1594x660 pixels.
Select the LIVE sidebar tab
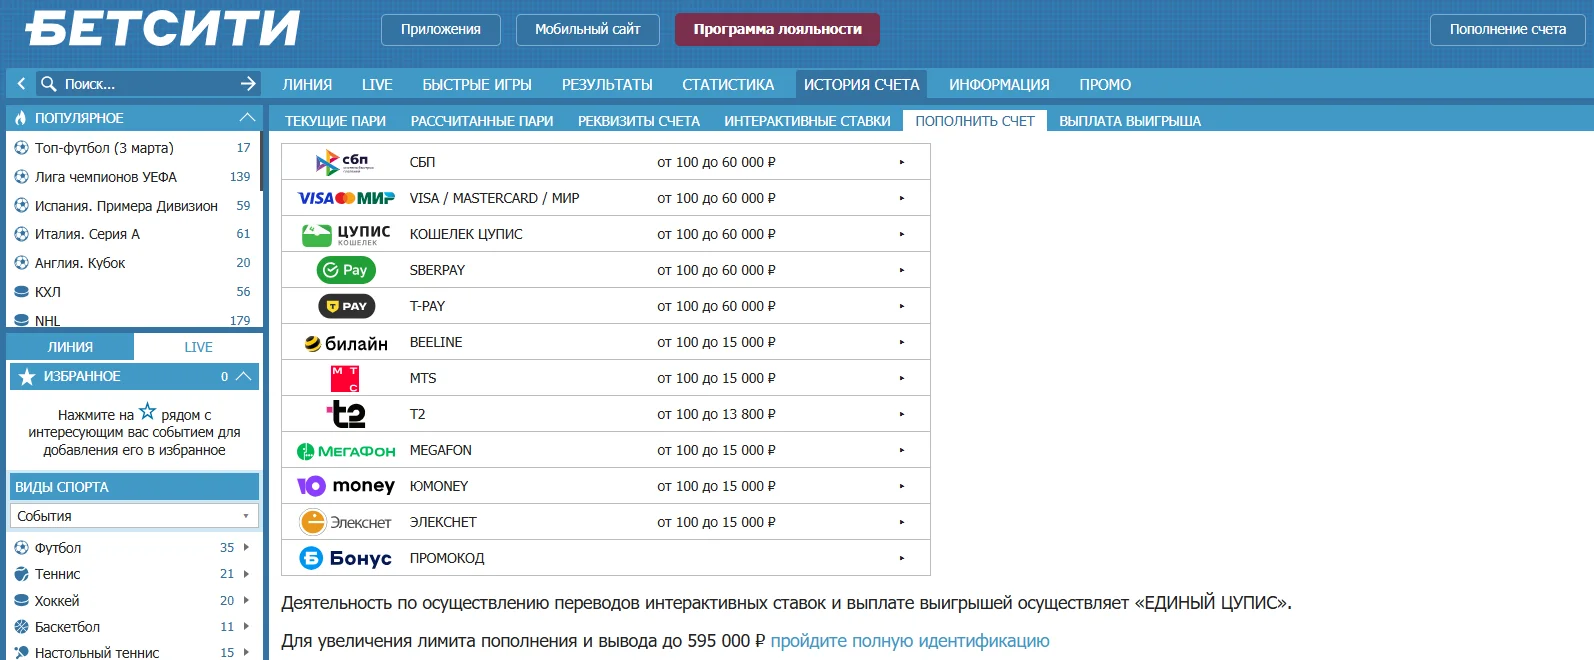click(x=198, y=347)
